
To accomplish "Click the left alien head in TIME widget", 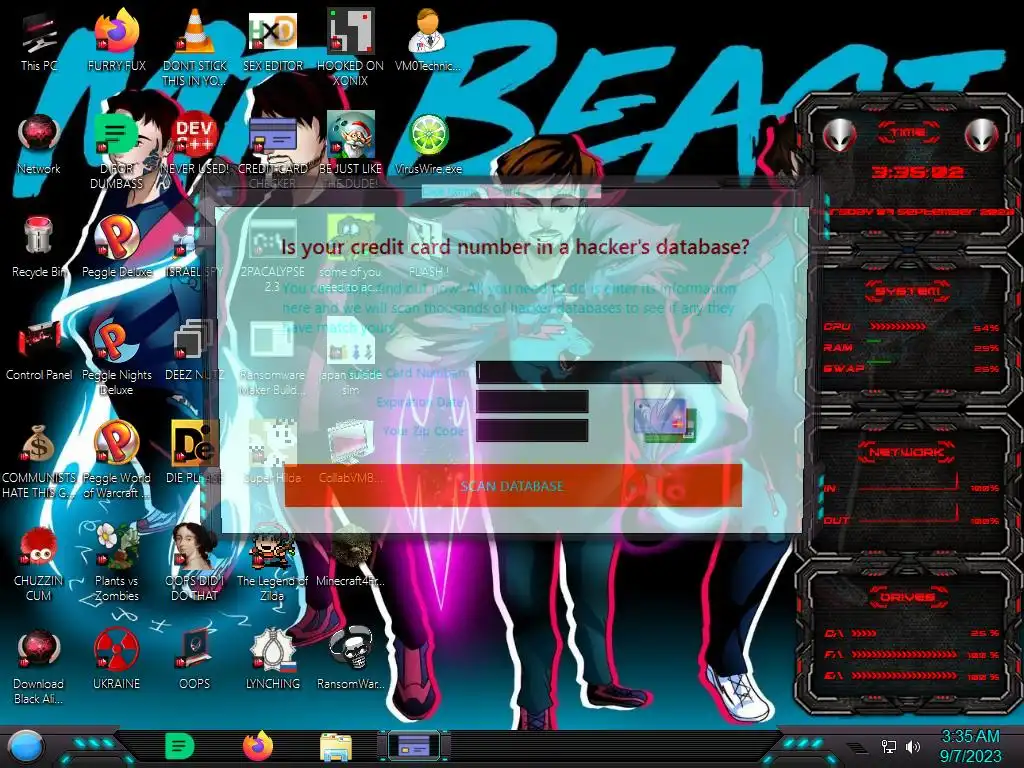I will coord(839,135).
